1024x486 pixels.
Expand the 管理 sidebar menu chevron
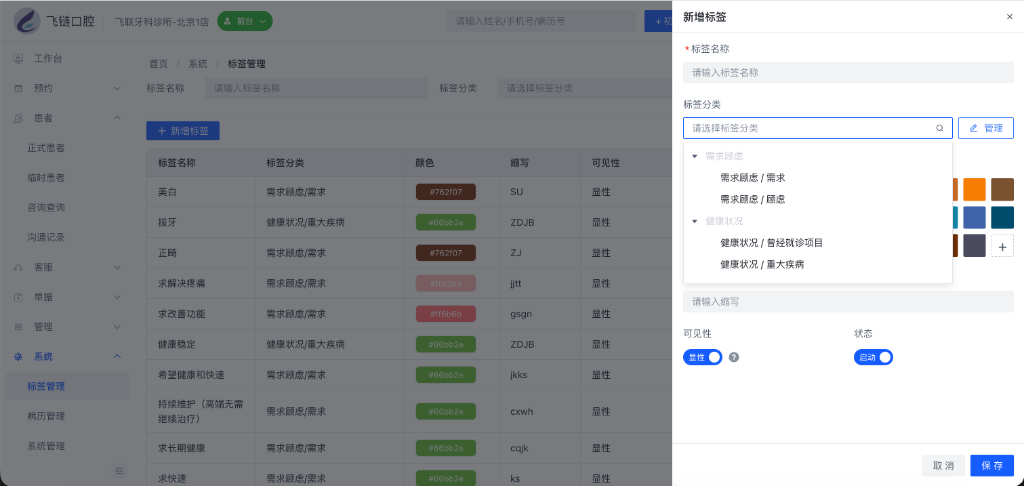118,327
